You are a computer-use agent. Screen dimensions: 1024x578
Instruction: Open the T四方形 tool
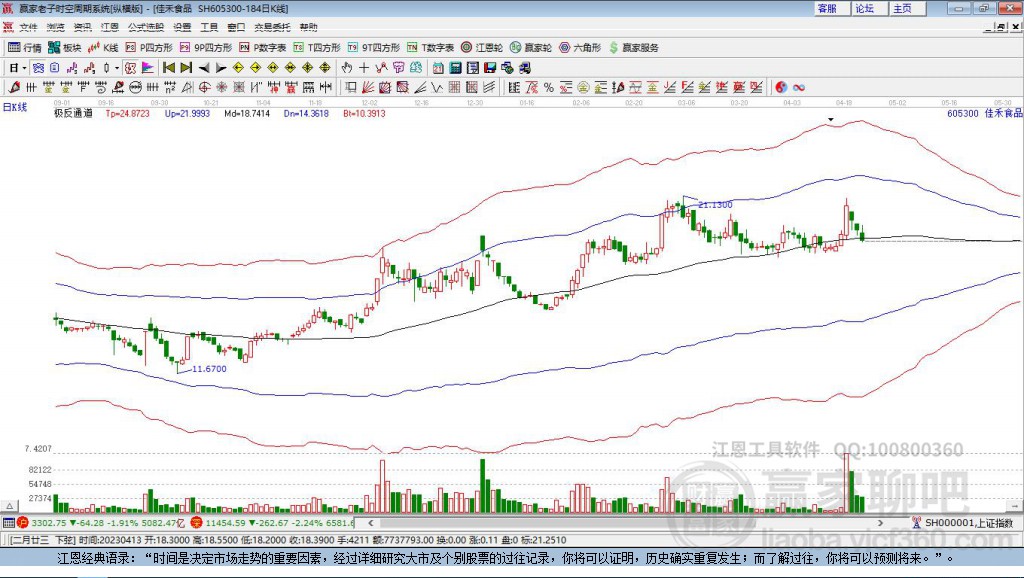[317, 48]
